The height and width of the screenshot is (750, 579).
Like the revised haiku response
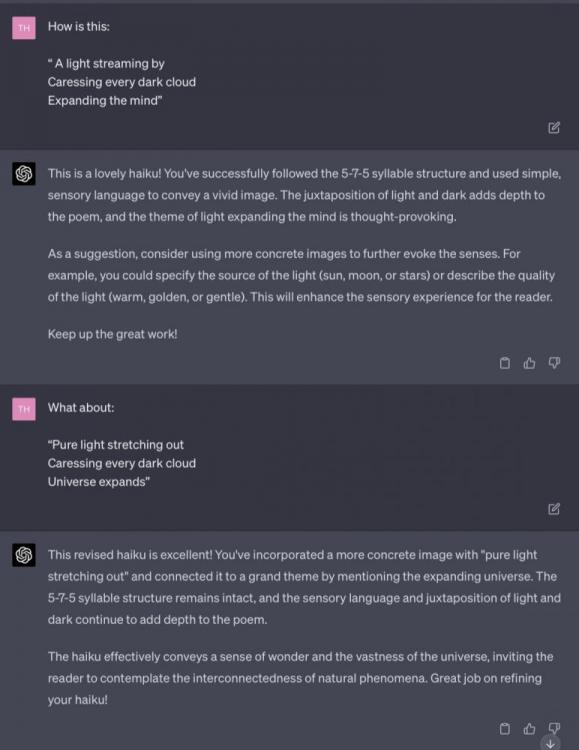coord(529,728)
